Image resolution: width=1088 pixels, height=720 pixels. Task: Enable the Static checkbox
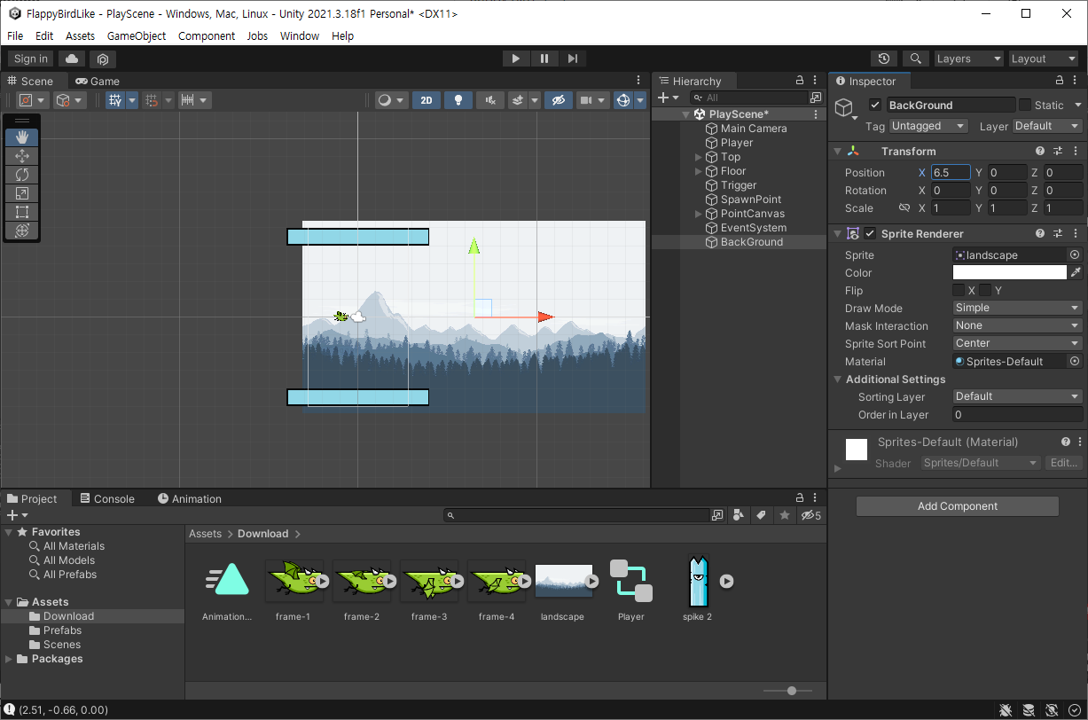click(1025, 105)
